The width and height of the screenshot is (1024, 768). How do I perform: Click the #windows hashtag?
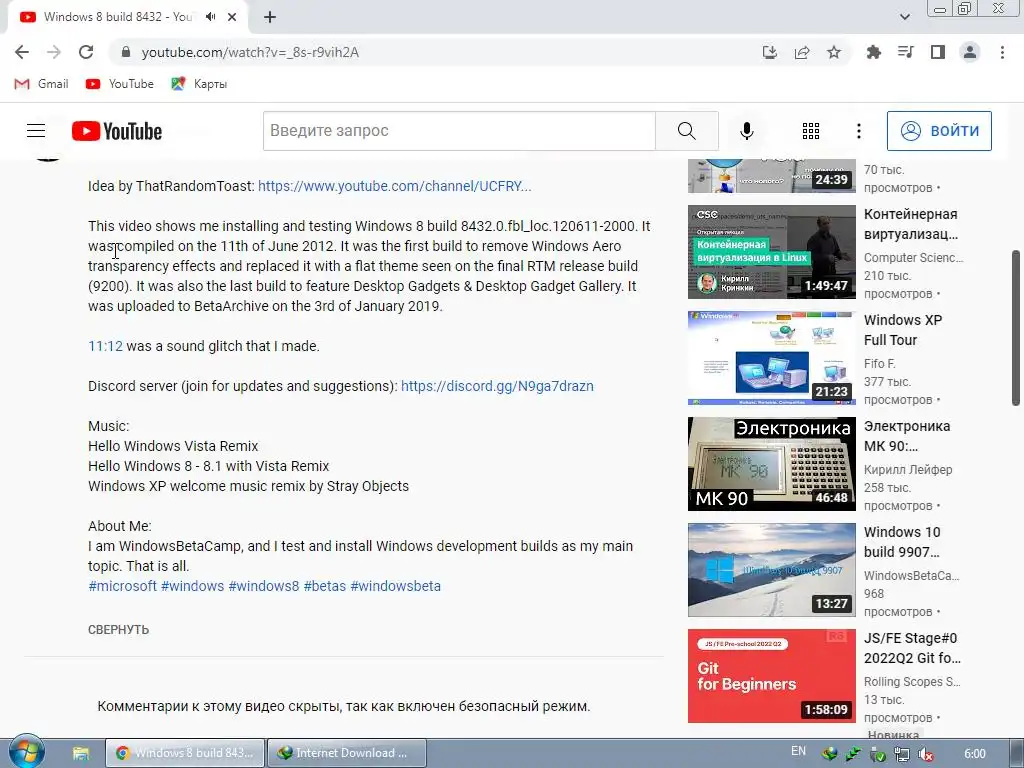[x=192, y=586]
